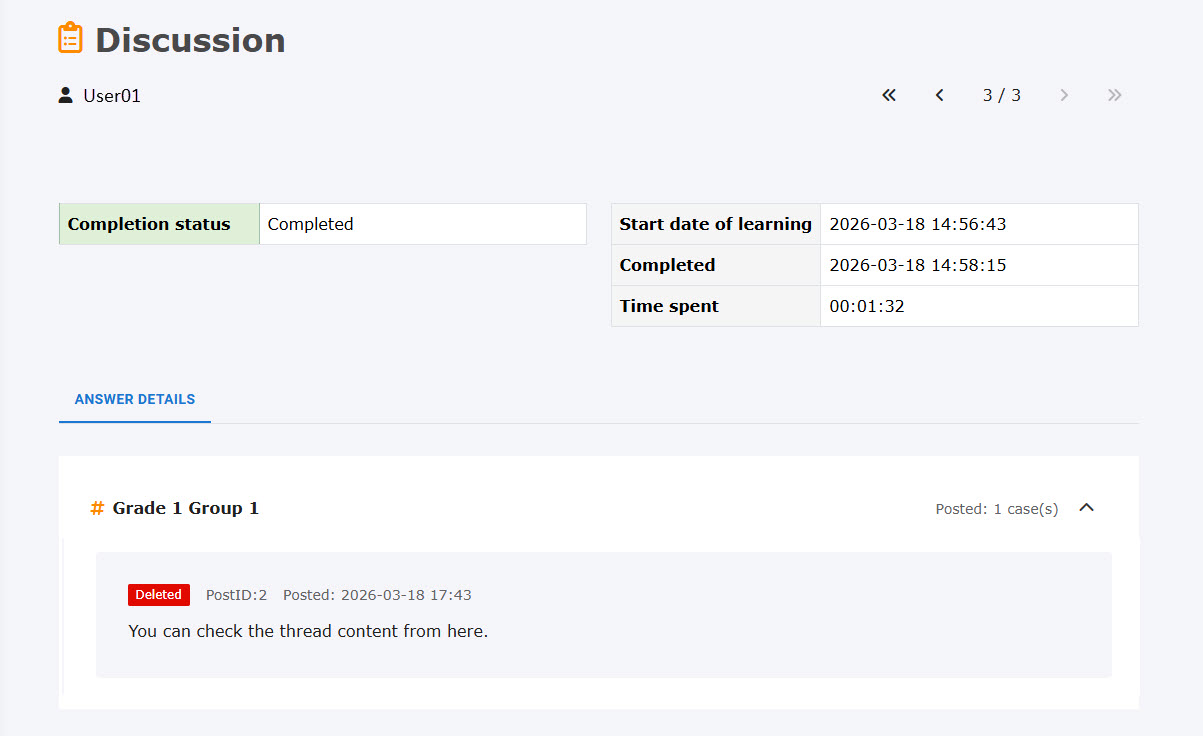The width and height of the screenshot is (1203, 736).
Task: Click the Posted: 1 case(s) count
Action: coord(996,509)
